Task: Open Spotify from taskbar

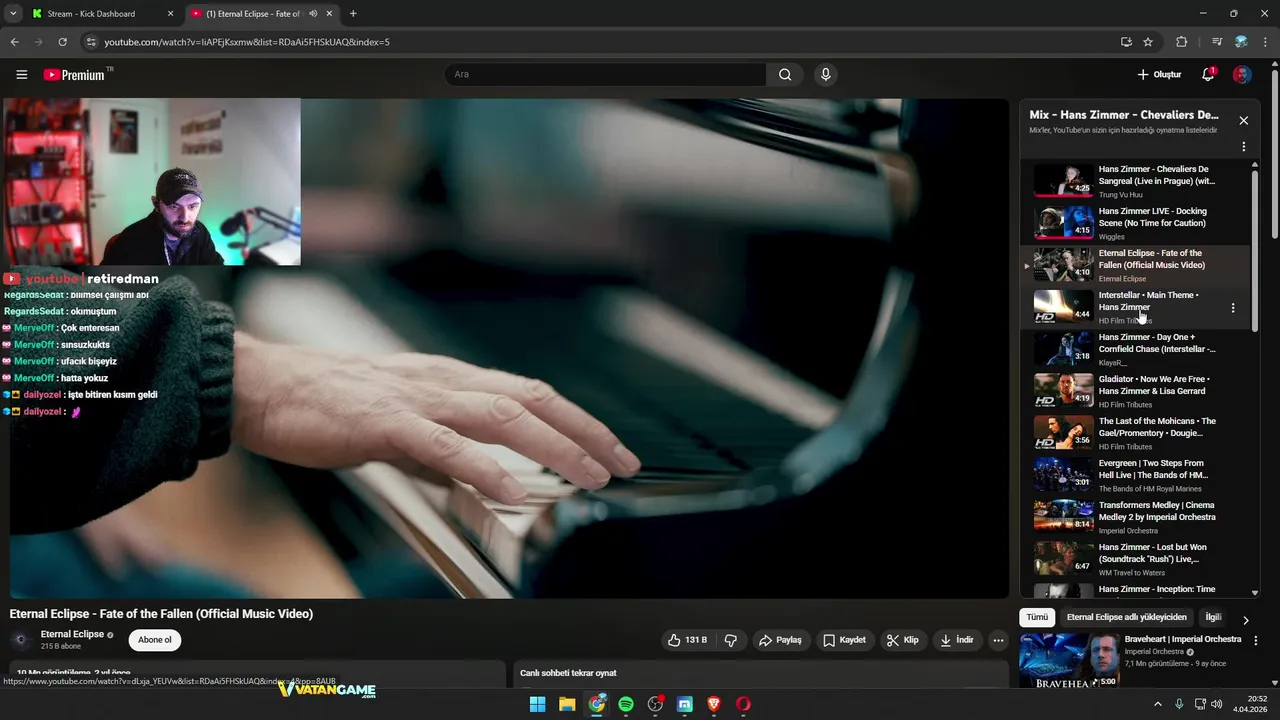Action: pos(626,704)
